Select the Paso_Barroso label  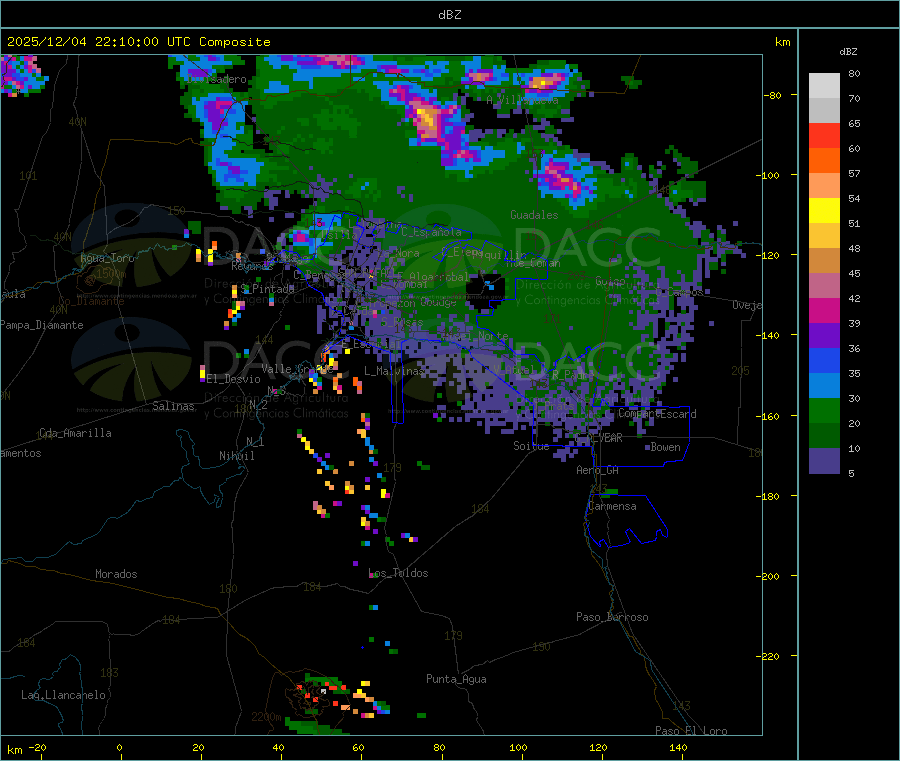612,617
